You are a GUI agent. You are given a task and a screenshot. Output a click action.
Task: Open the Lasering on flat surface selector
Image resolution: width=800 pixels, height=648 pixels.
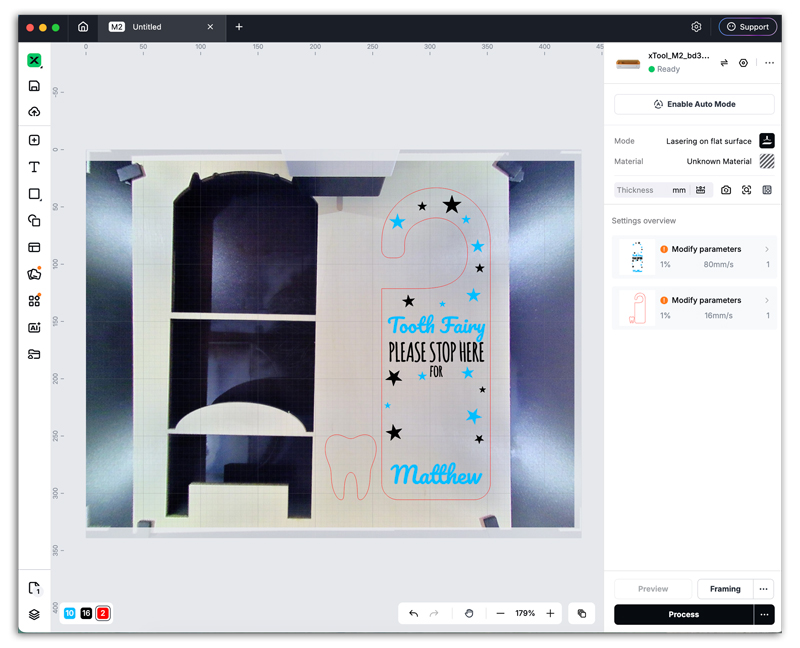tap(709, 141)
